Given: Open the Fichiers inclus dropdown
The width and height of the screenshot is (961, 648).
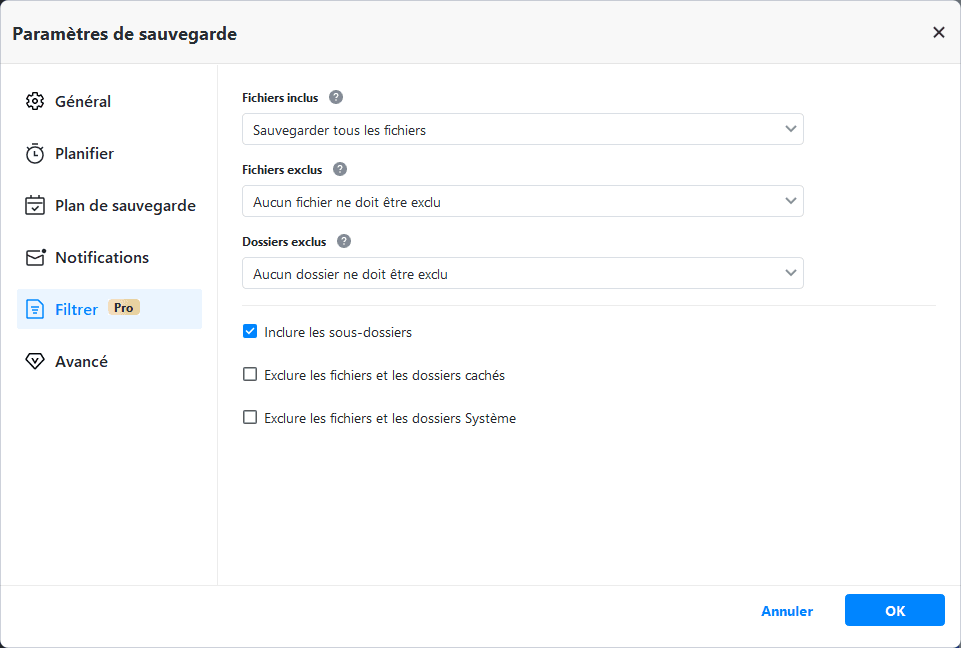Looking at the screenshot, I should [522, 129].
